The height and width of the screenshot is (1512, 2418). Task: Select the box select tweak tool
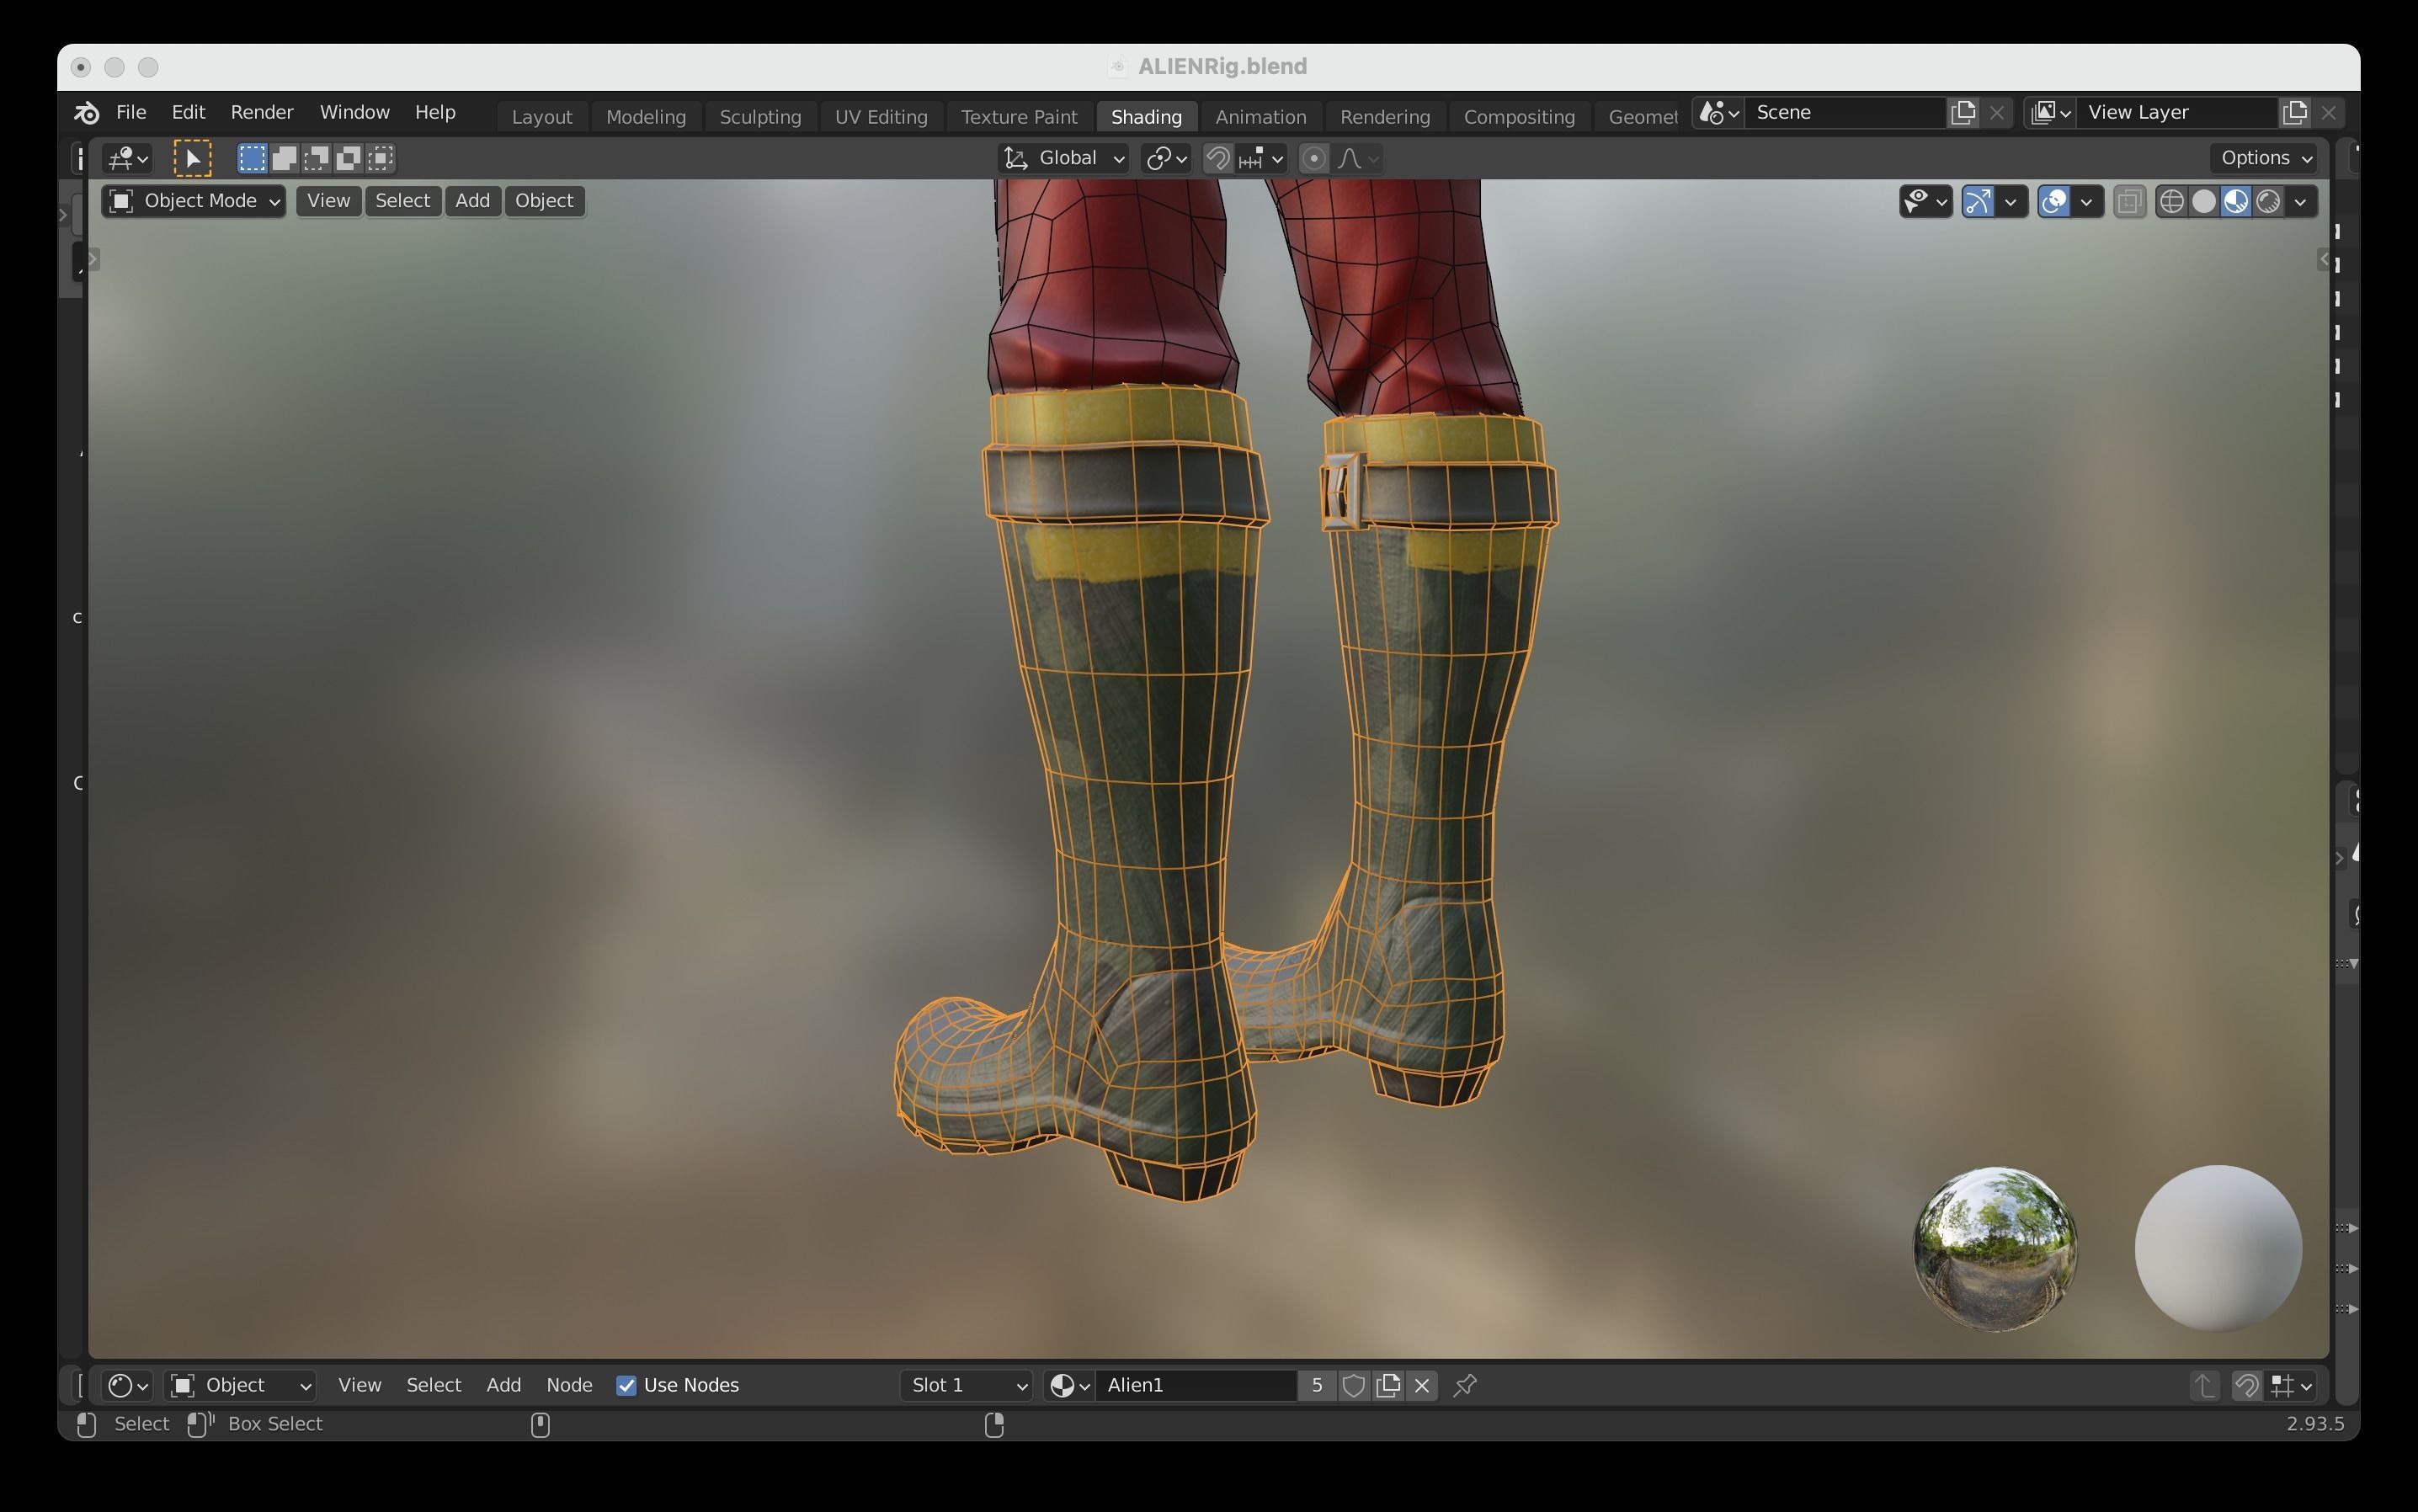coord(193,158)
